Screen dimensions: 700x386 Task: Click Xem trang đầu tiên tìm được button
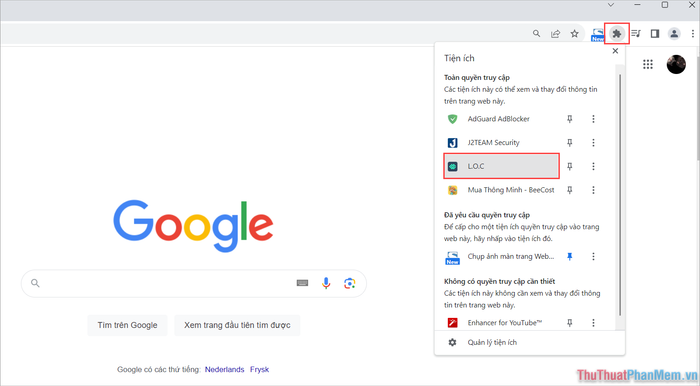tap(237, 325)
